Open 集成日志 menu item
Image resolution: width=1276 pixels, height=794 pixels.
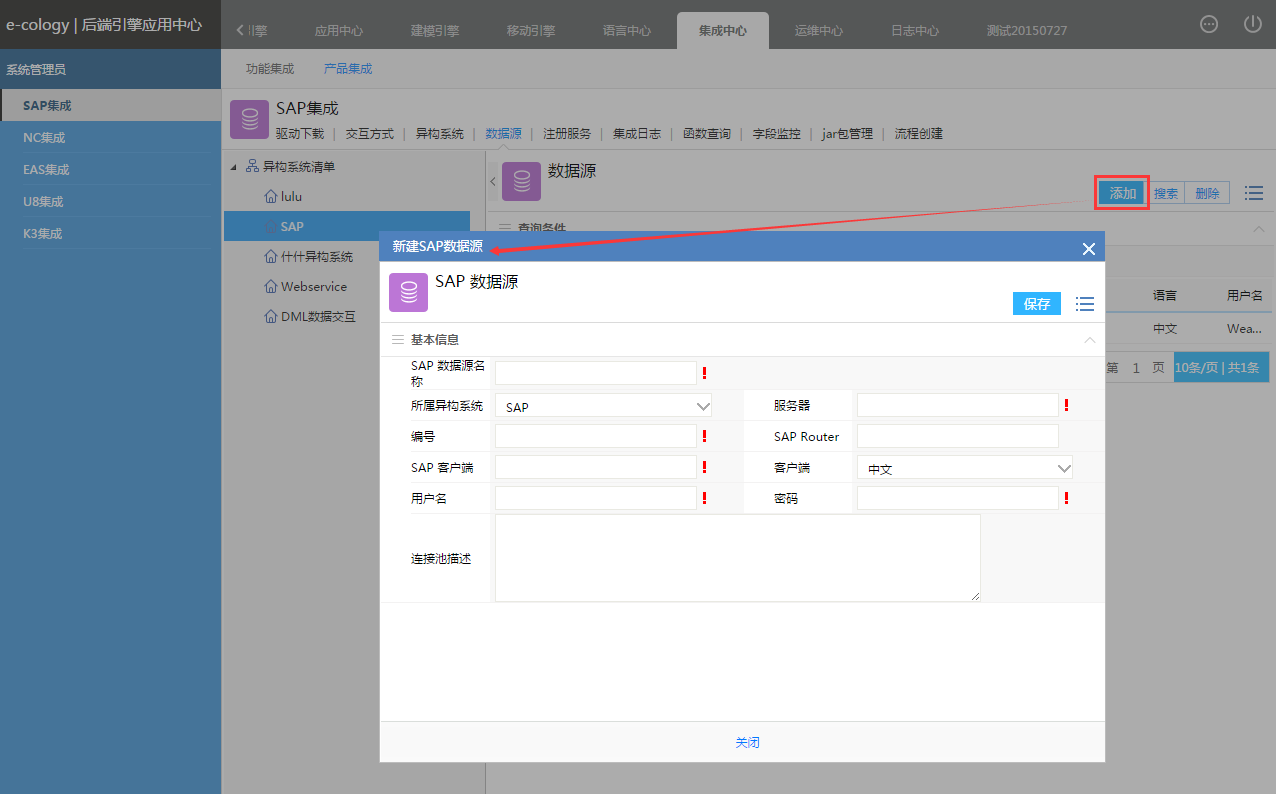[637, 134]
